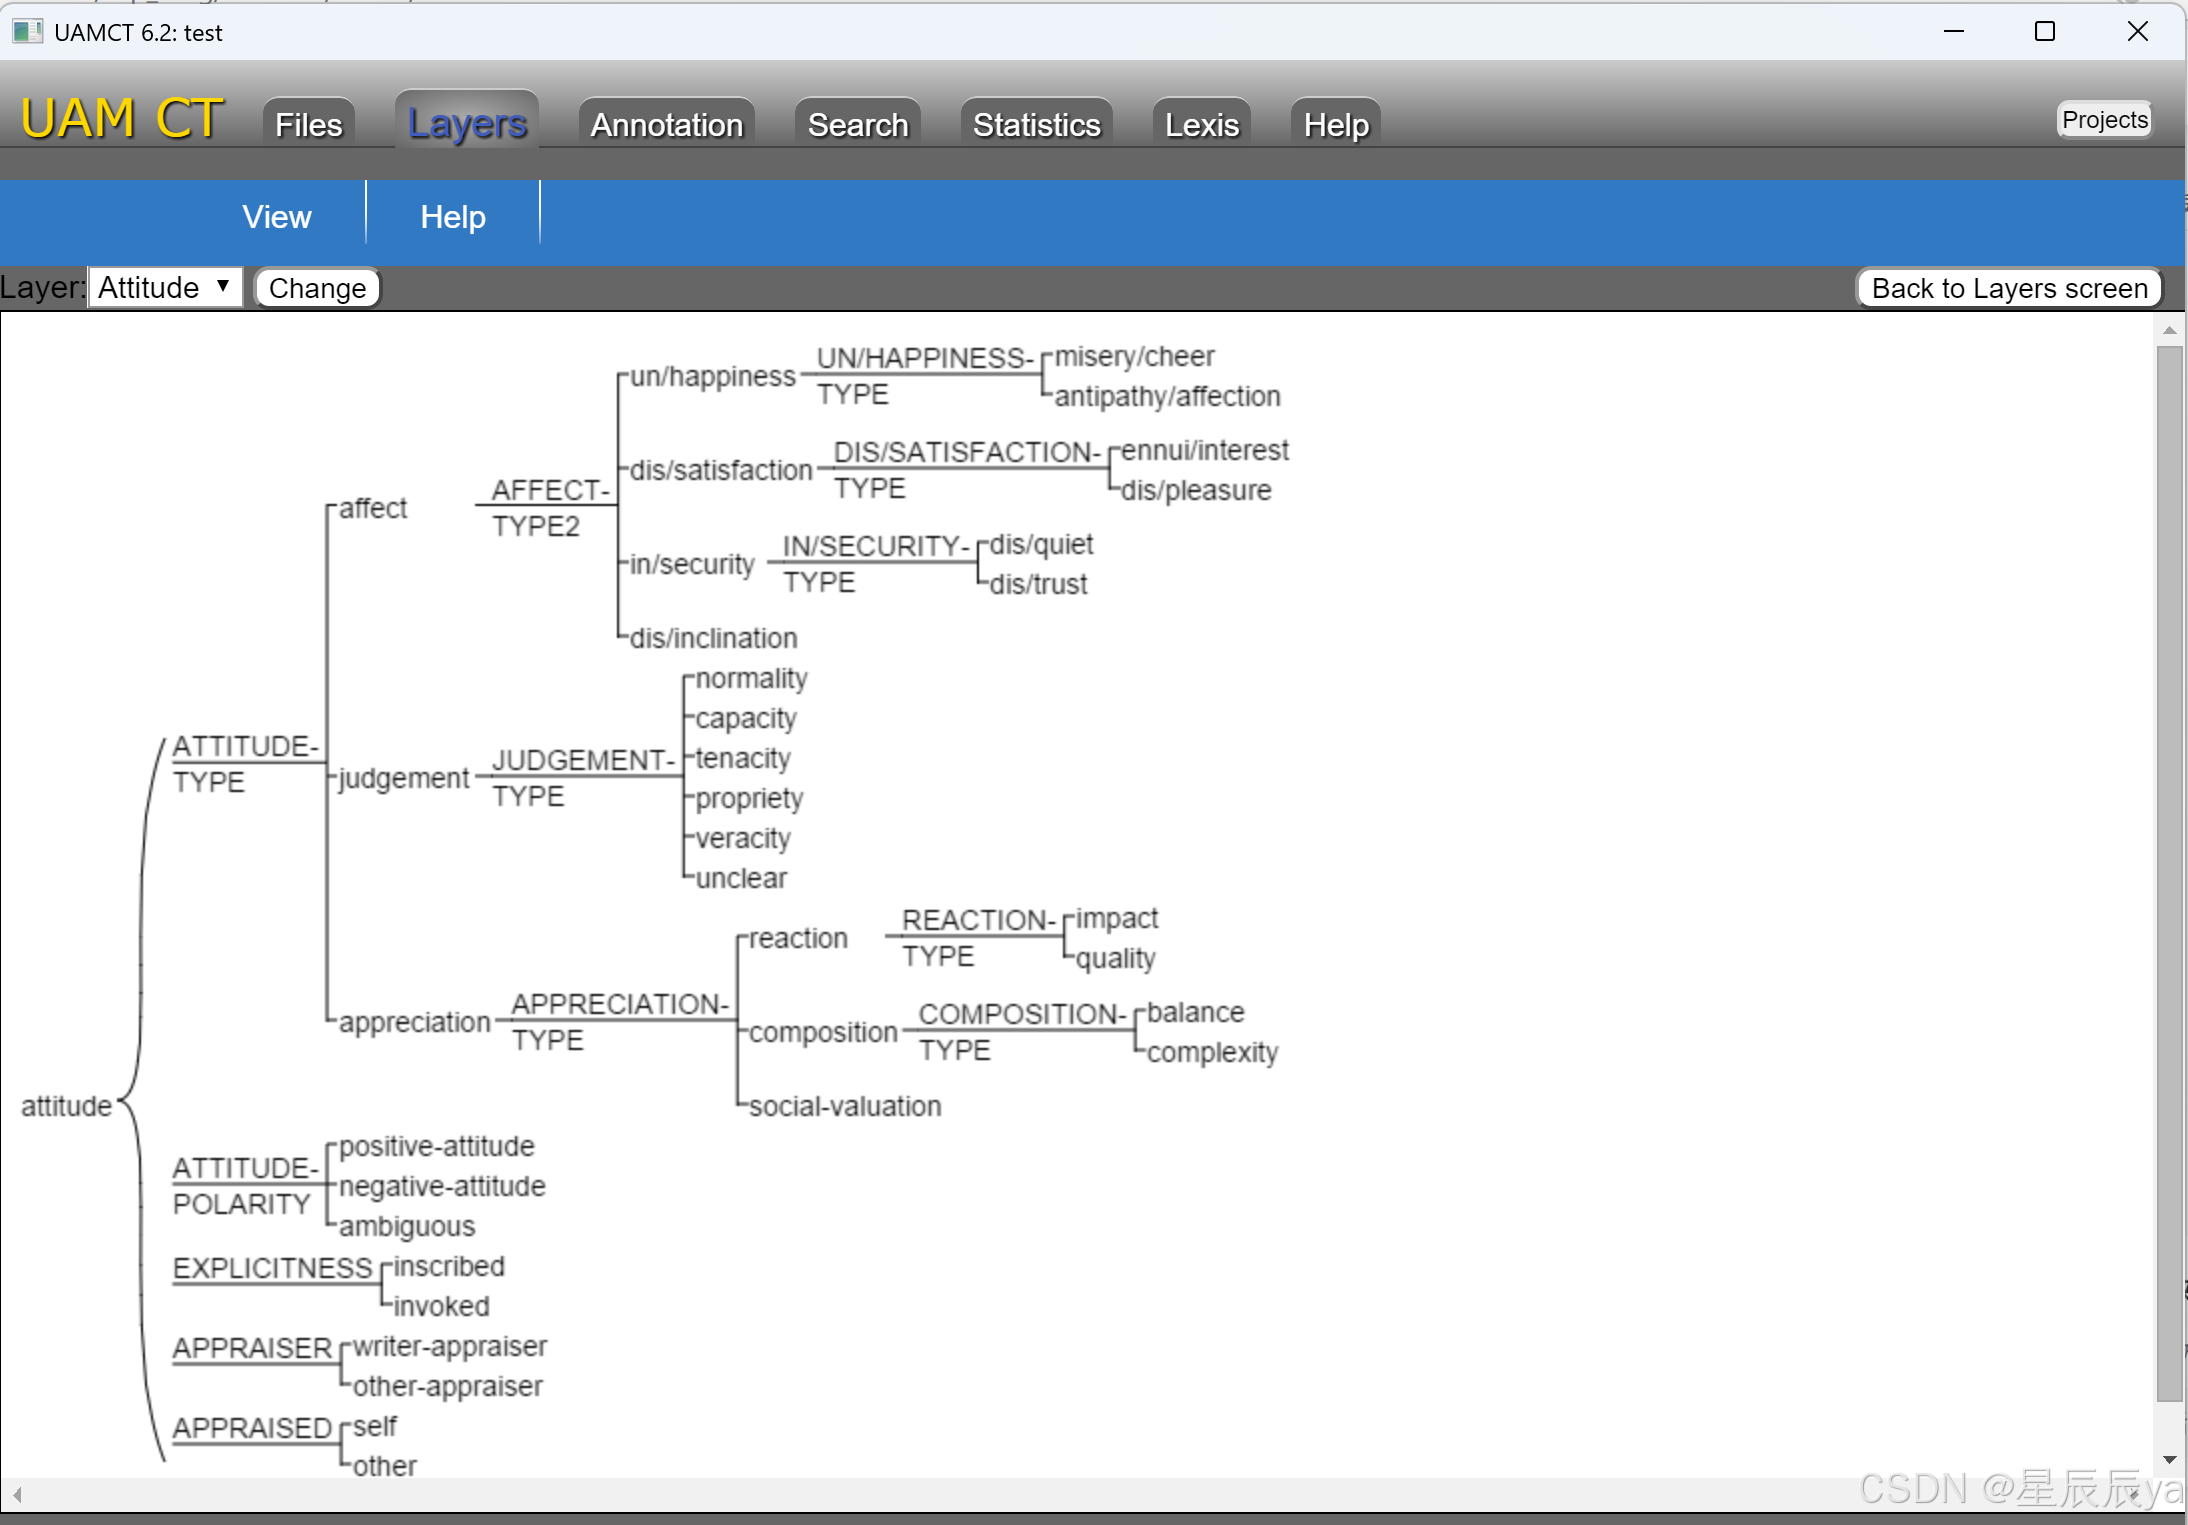
Task: Select the JUDGEMENT-TYPE node
Action: [x=583, y=777]
